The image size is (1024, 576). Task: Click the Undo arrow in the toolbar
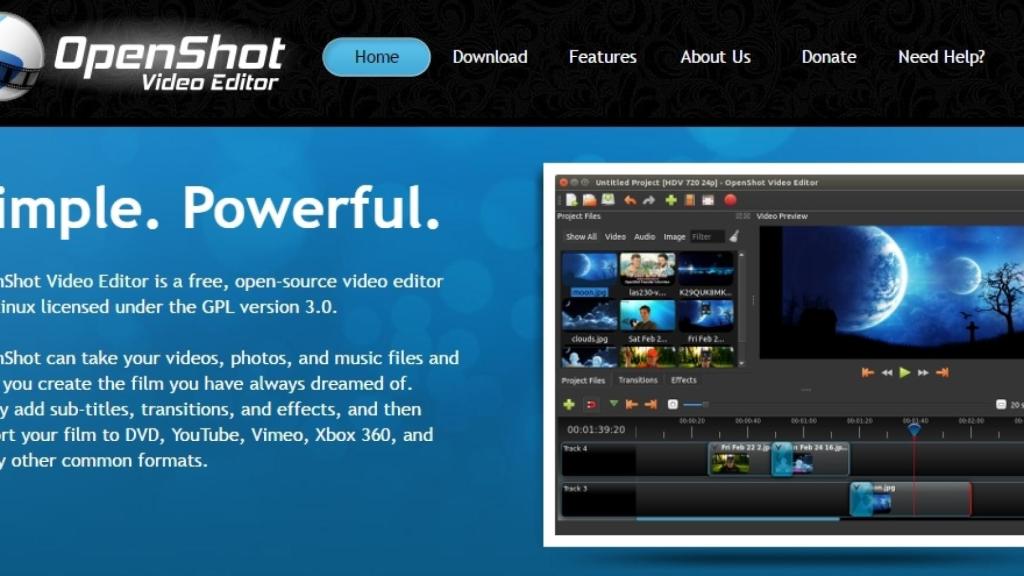click(x=630, y=201)
